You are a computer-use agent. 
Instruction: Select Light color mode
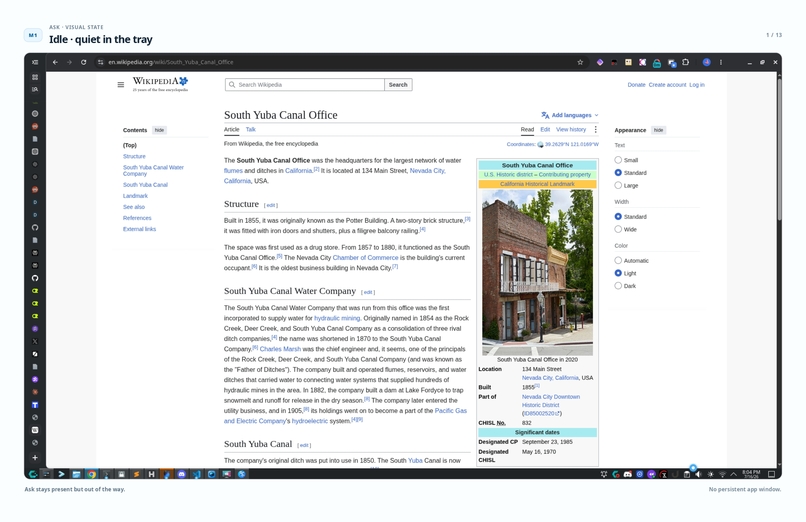[x=618, y=273]
